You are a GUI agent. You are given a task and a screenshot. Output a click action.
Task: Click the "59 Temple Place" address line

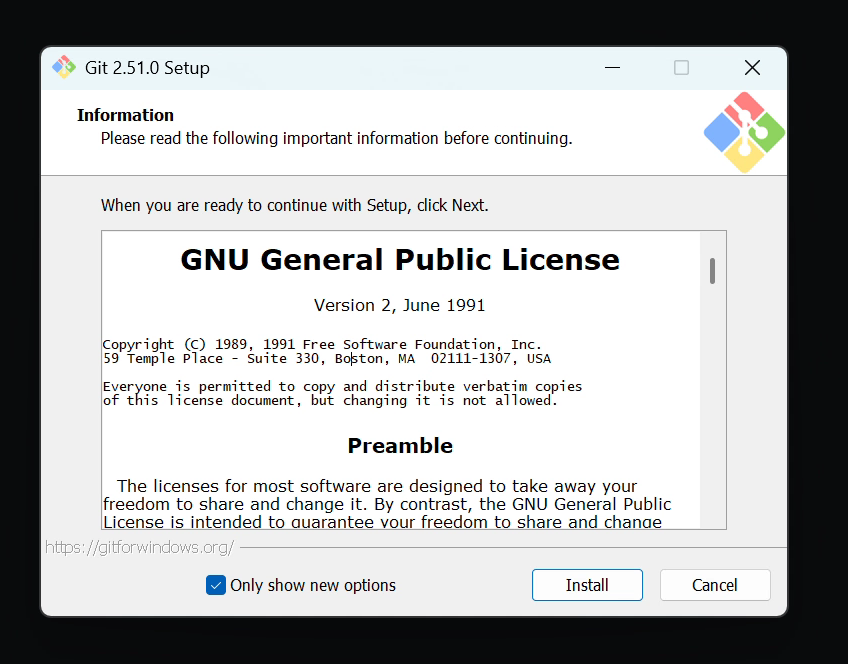326,358
